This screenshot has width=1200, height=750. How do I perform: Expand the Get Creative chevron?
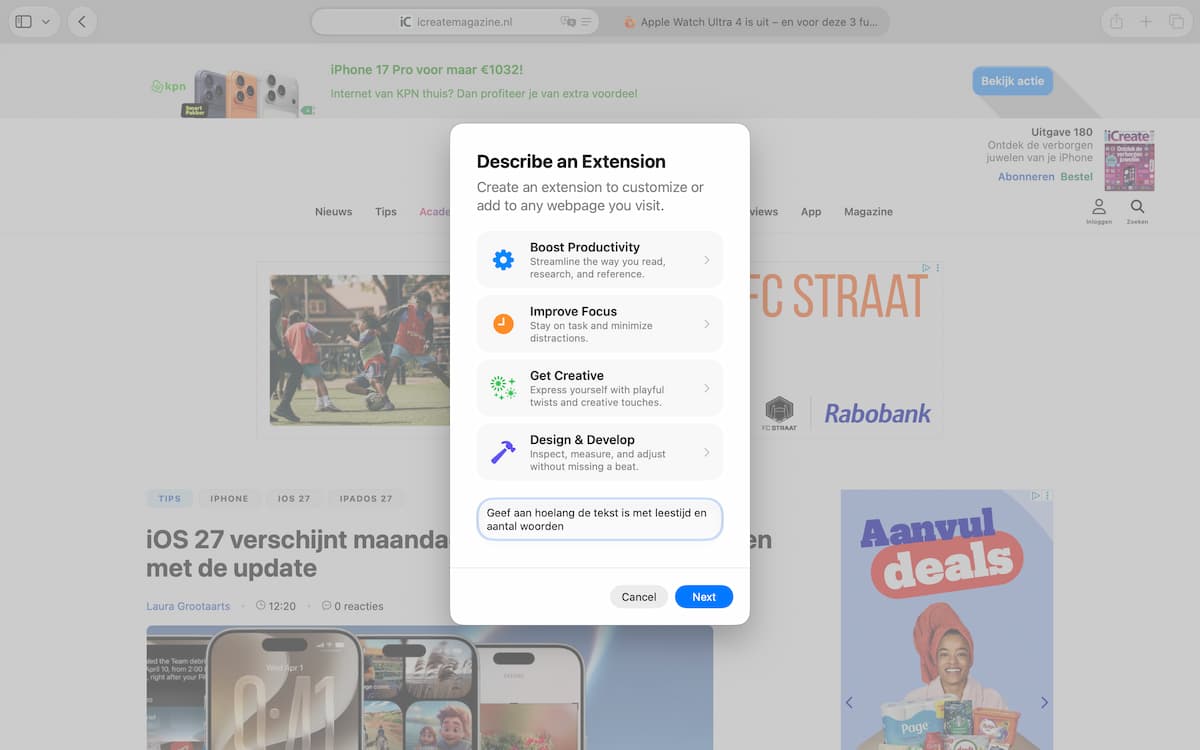pos(707,388)
